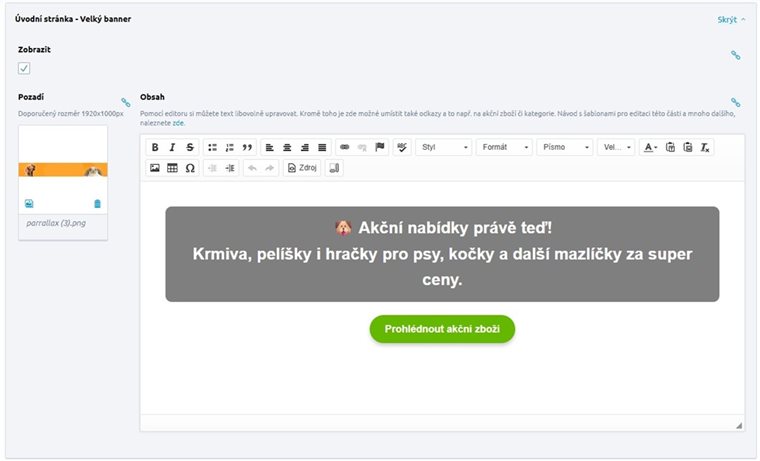
Task: Insert a link with the link icon
Action: point(345,148)
